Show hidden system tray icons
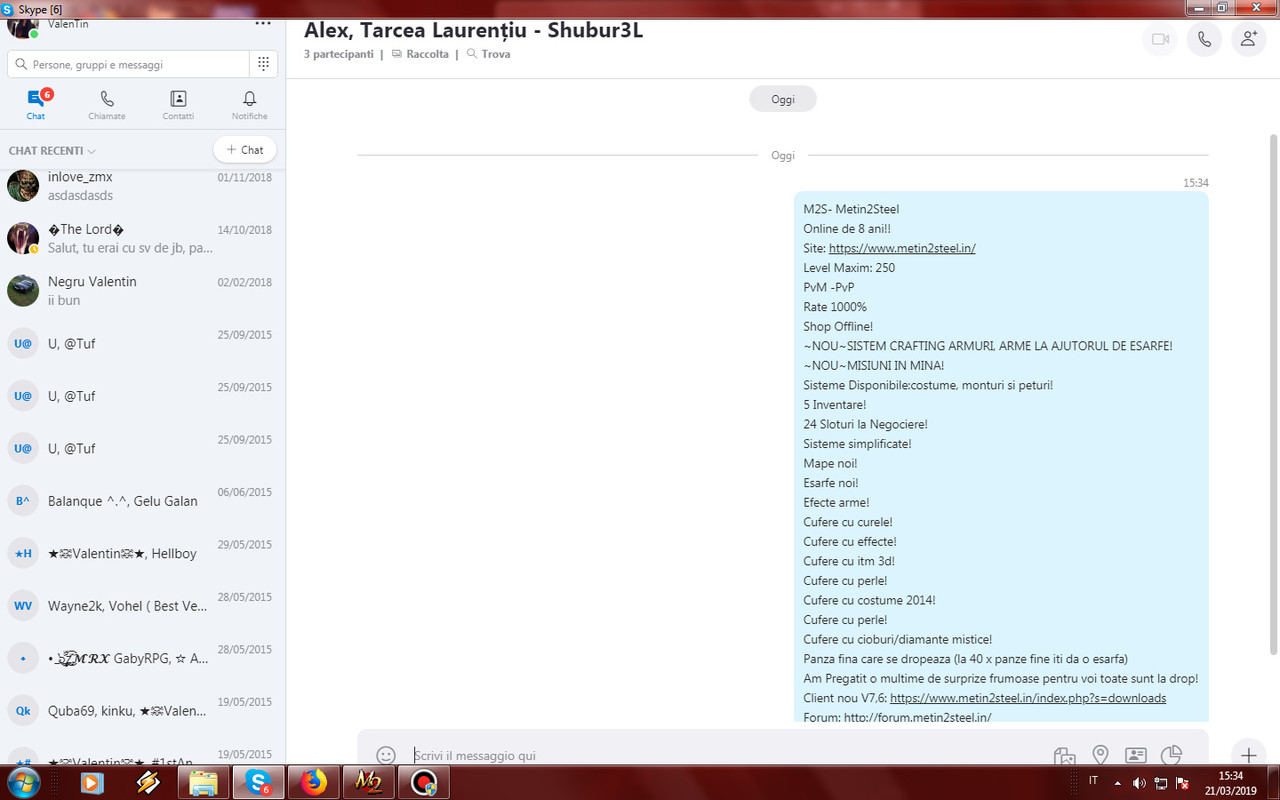Viewport: 1280px width, 800px height. pos(1117,782)
